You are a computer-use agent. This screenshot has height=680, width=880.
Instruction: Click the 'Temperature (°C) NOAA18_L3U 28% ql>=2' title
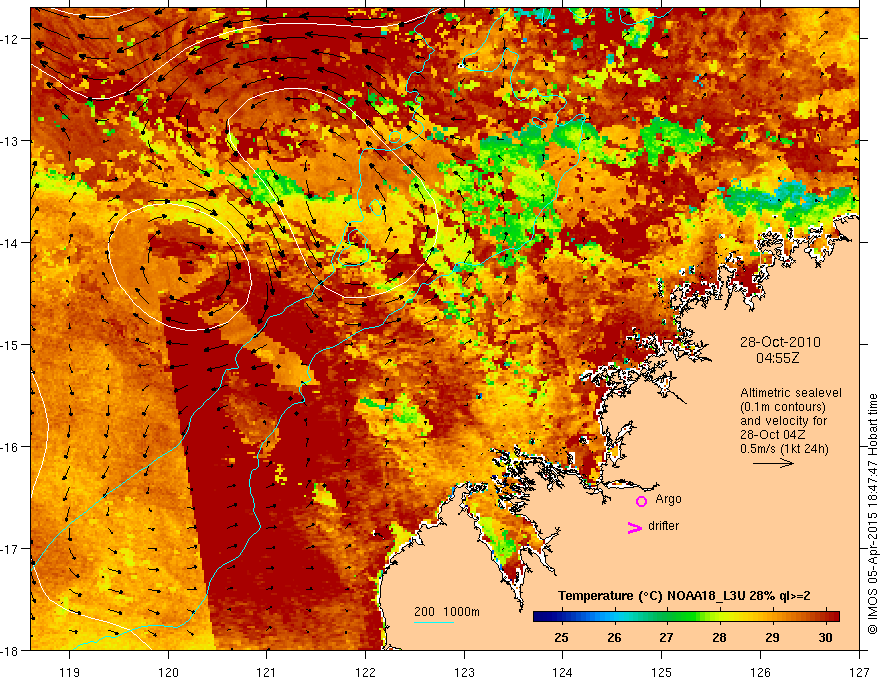[x=684, y=596]
